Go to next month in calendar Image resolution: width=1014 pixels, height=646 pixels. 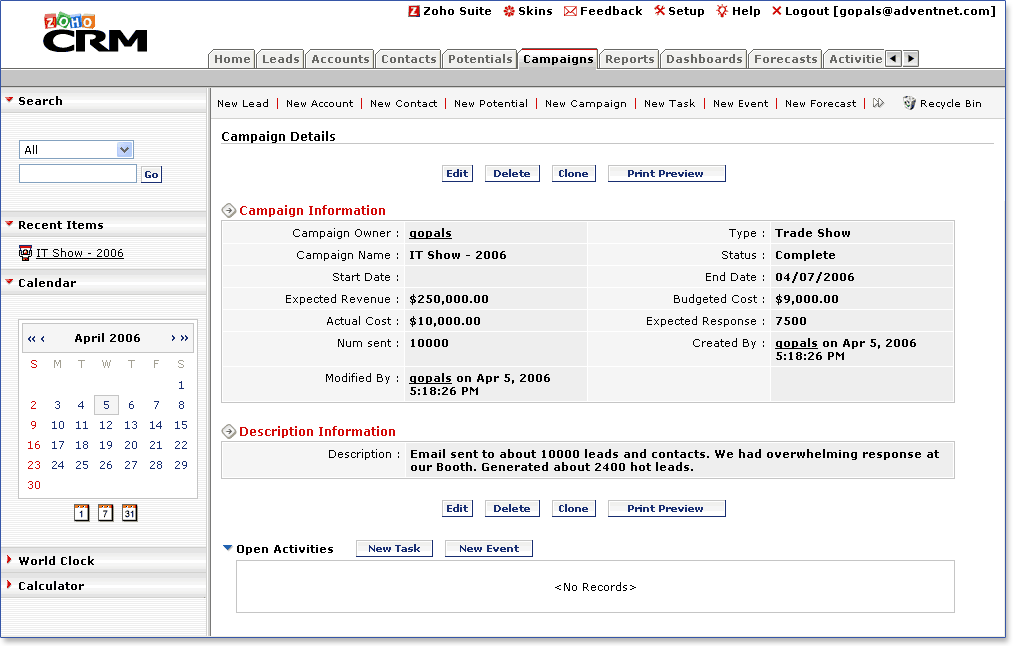click(x=173, y=338)
